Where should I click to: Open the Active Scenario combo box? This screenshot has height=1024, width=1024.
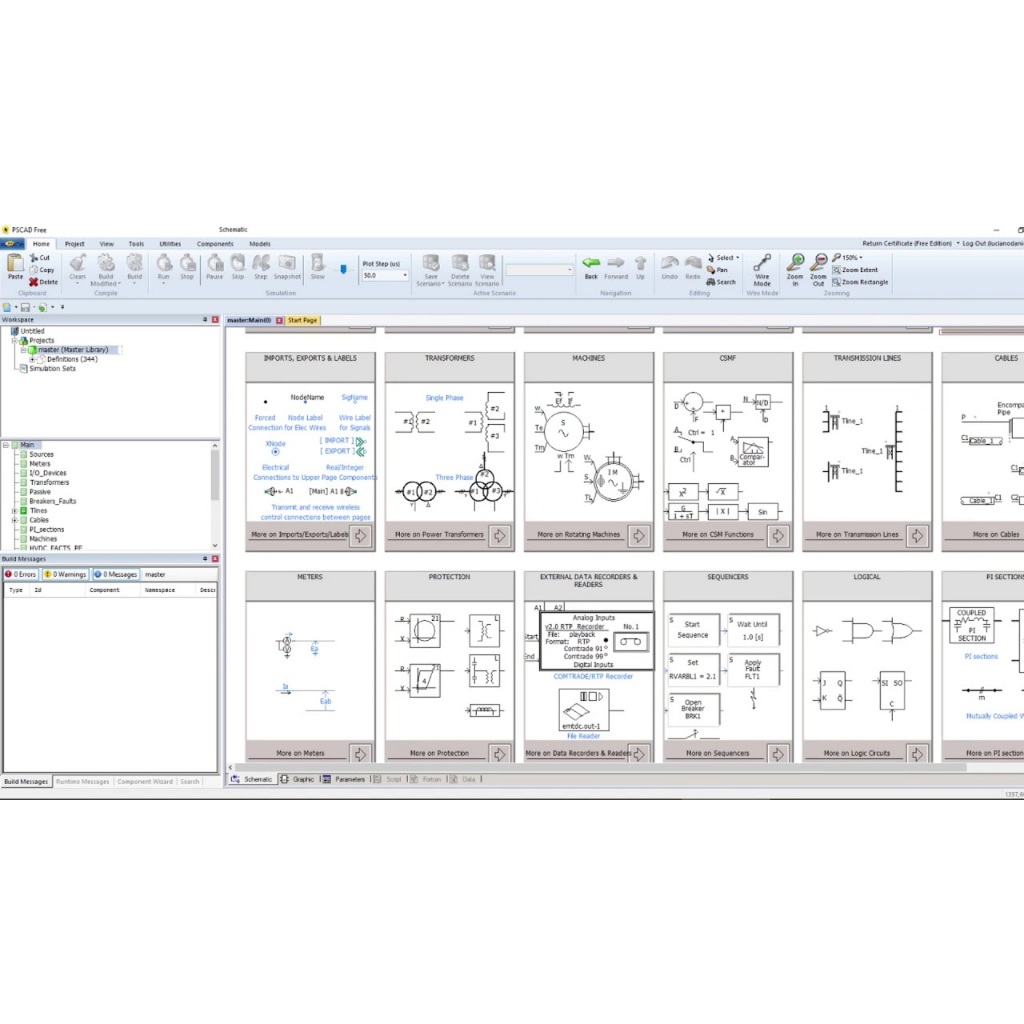(x=539, y=269)
